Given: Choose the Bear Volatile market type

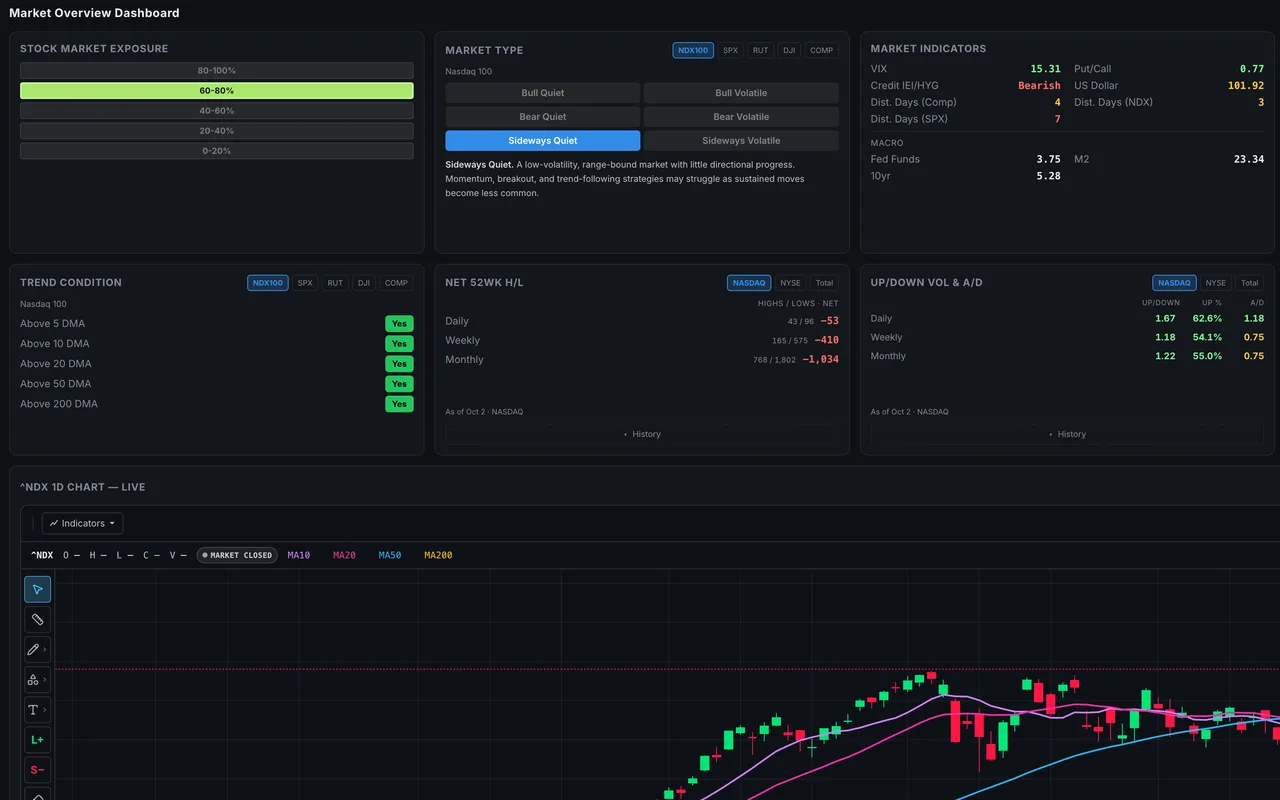Looking at the screenshot, I should pyautogui.click(x=741, y=117).
